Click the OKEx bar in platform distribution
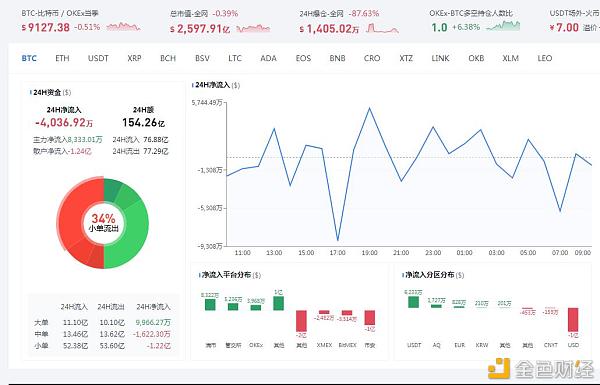 256,307
